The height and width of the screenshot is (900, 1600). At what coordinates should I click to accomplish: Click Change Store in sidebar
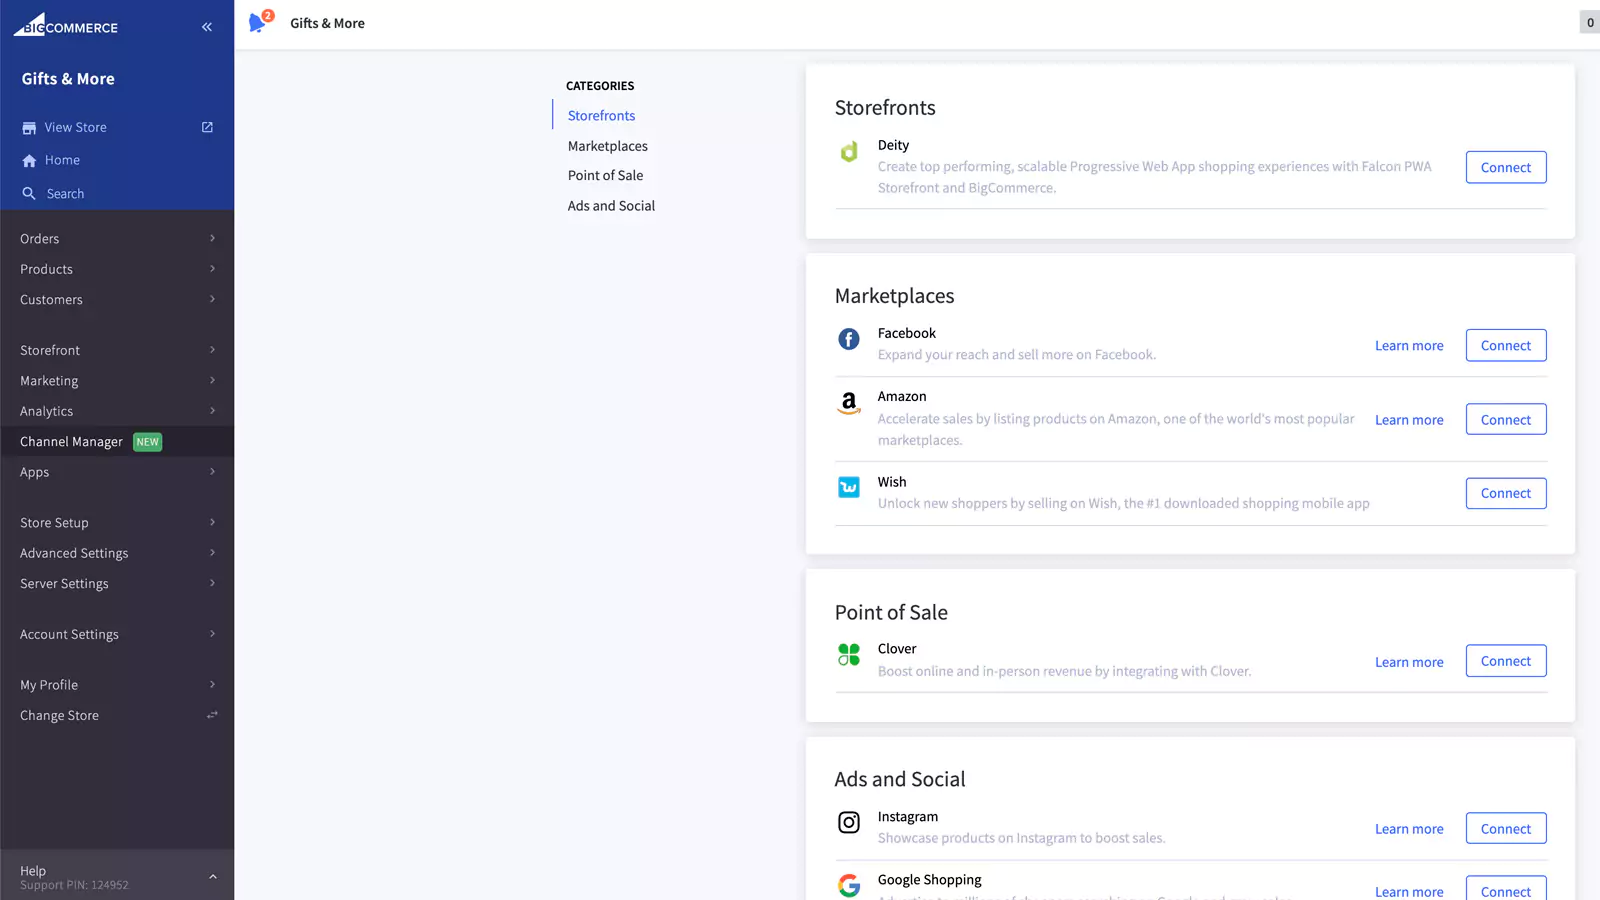[59, 716]
